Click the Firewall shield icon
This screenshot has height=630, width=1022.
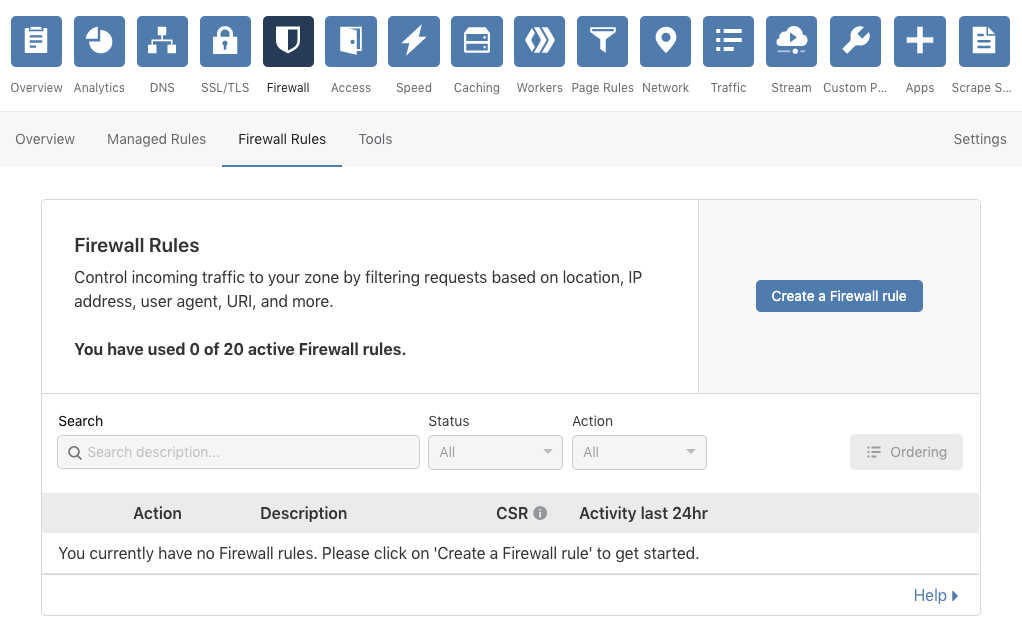click(x=288, y=41)
